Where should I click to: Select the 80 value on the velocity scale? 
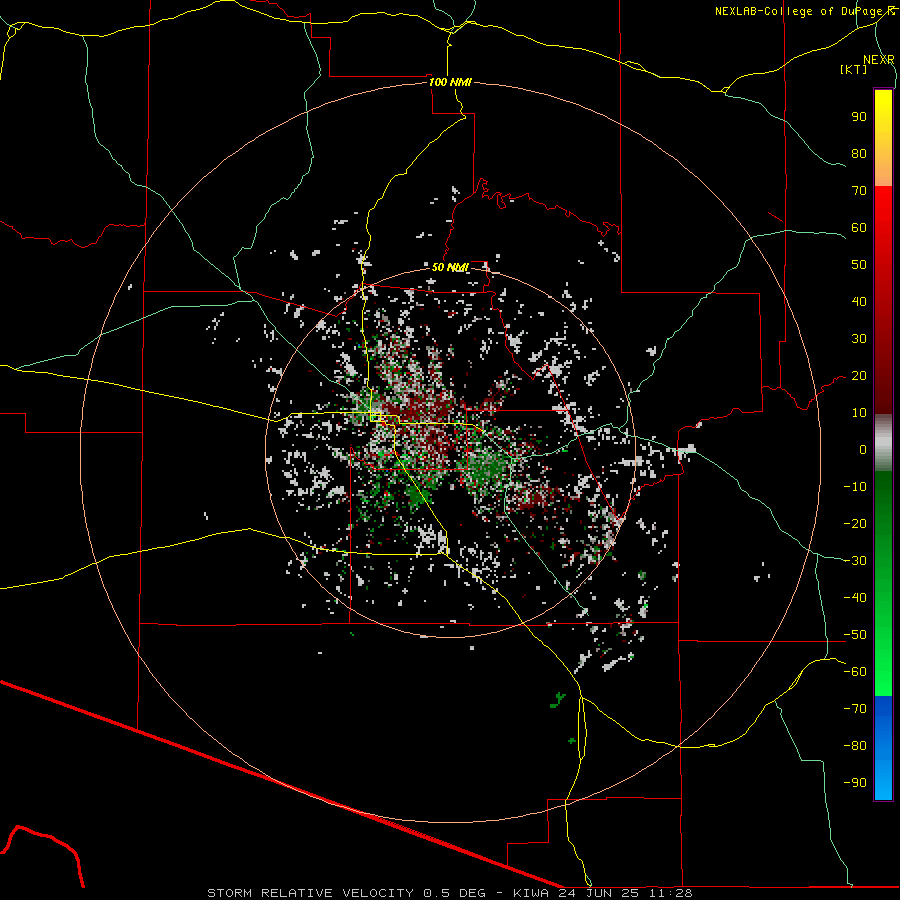(859, 153)
